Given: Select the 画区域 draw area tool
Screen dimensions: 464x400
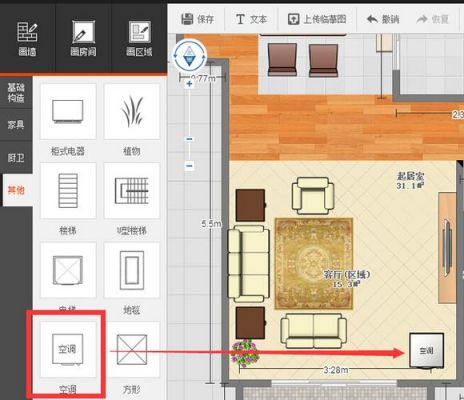Looking at the screenshot, I should (x=139, y=39).
